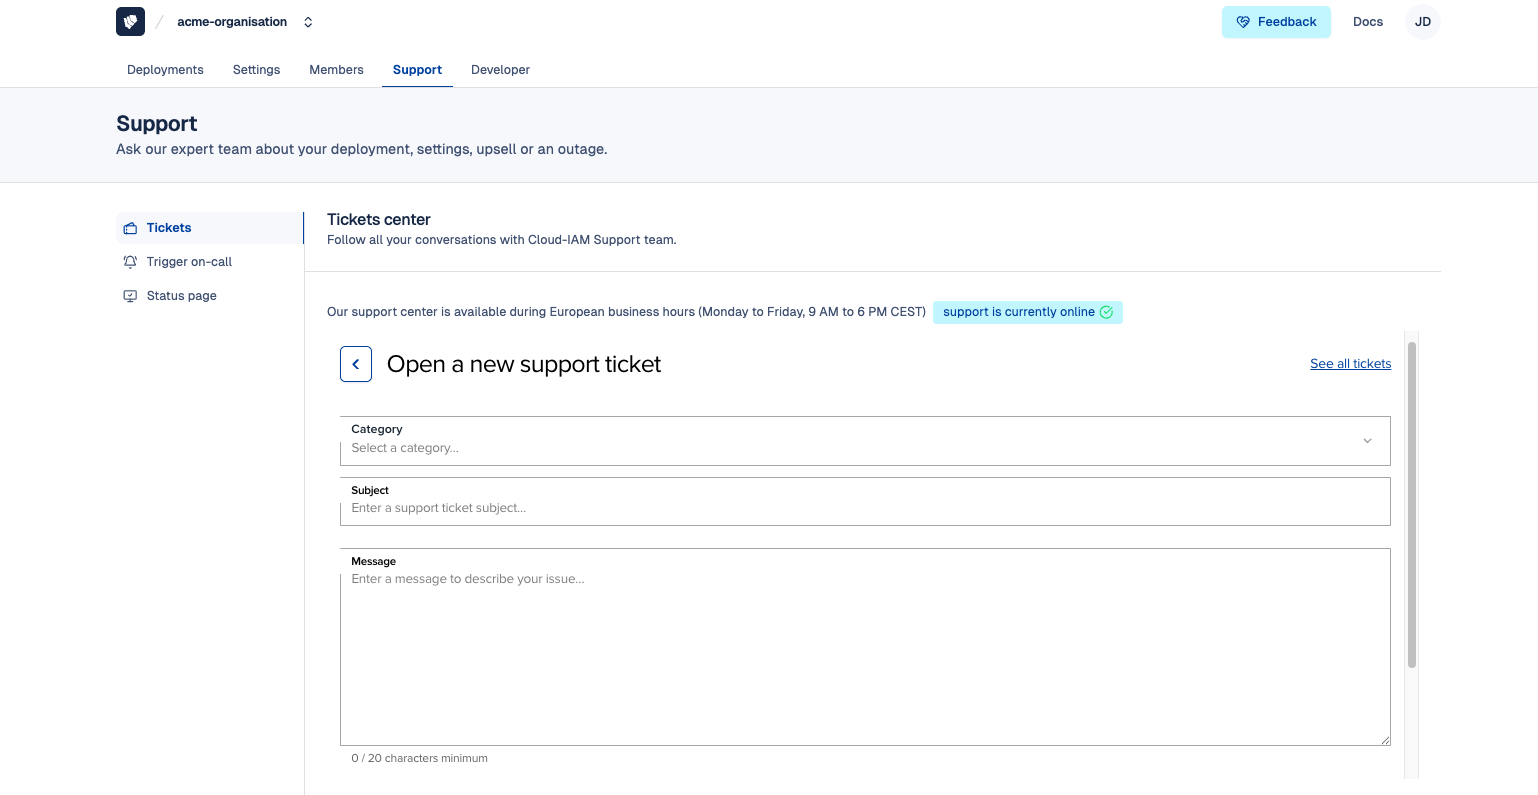
Task: Focus the Subject input field
Action: coord(865,501)
